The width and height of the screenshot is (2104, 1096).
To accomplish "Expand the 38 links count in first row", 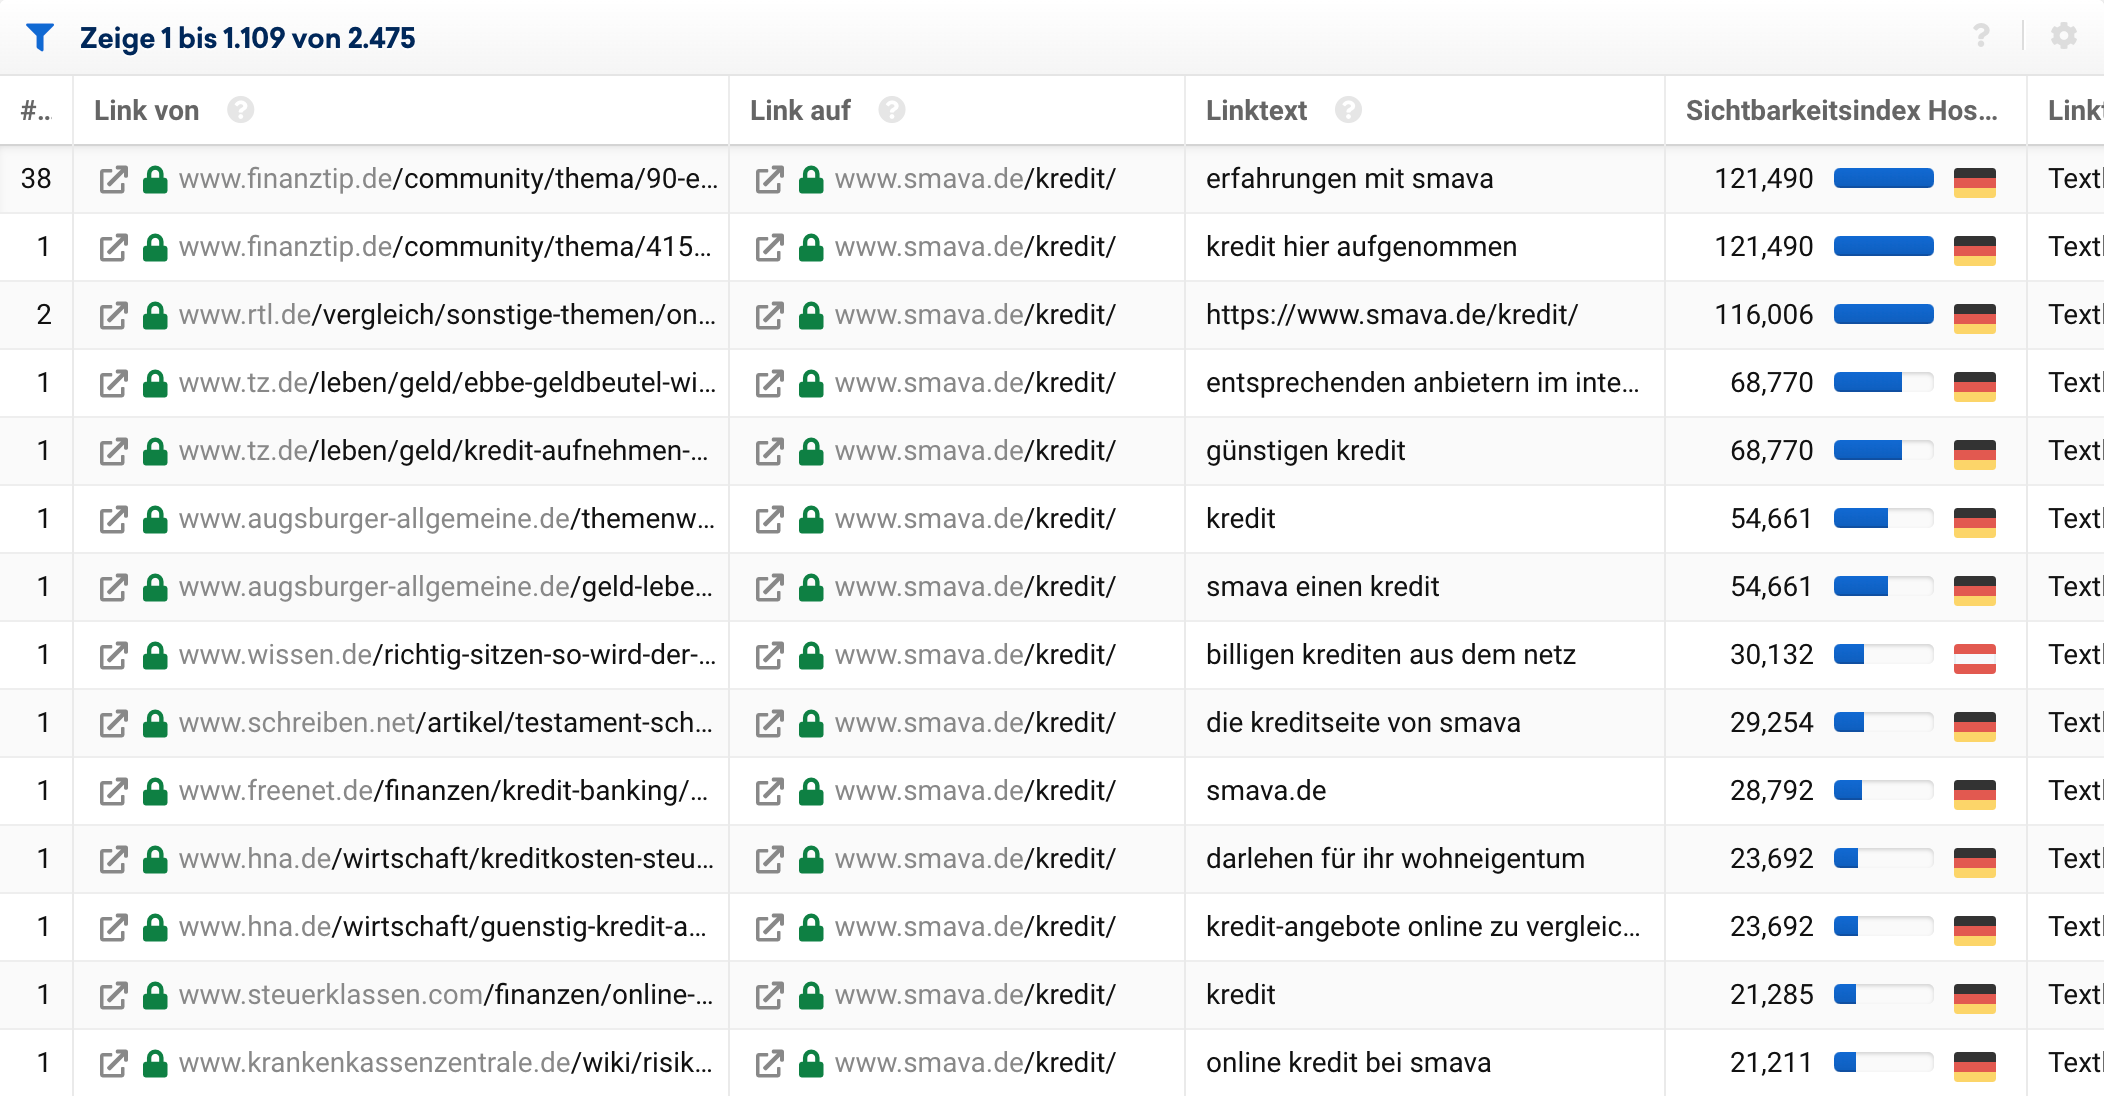I will (x=36, y=179).
